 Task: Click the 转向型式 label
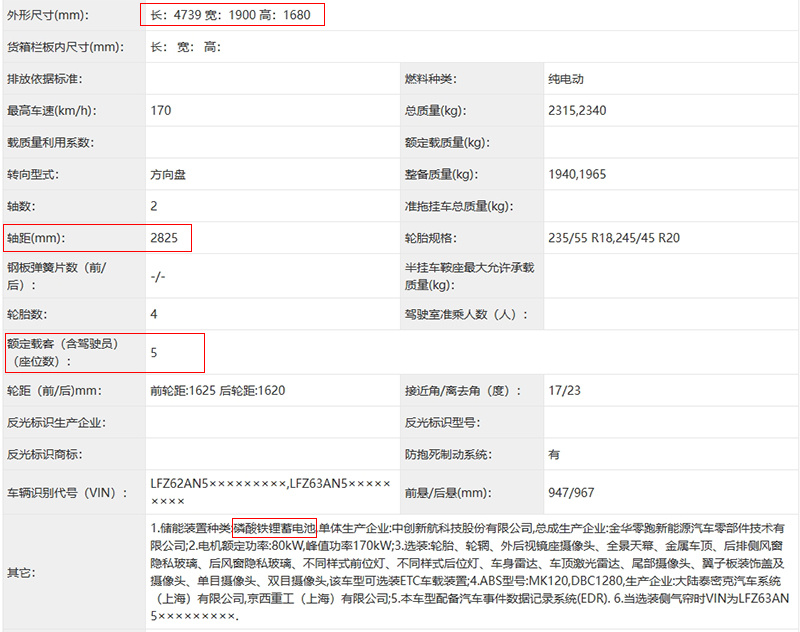[33, 174]
